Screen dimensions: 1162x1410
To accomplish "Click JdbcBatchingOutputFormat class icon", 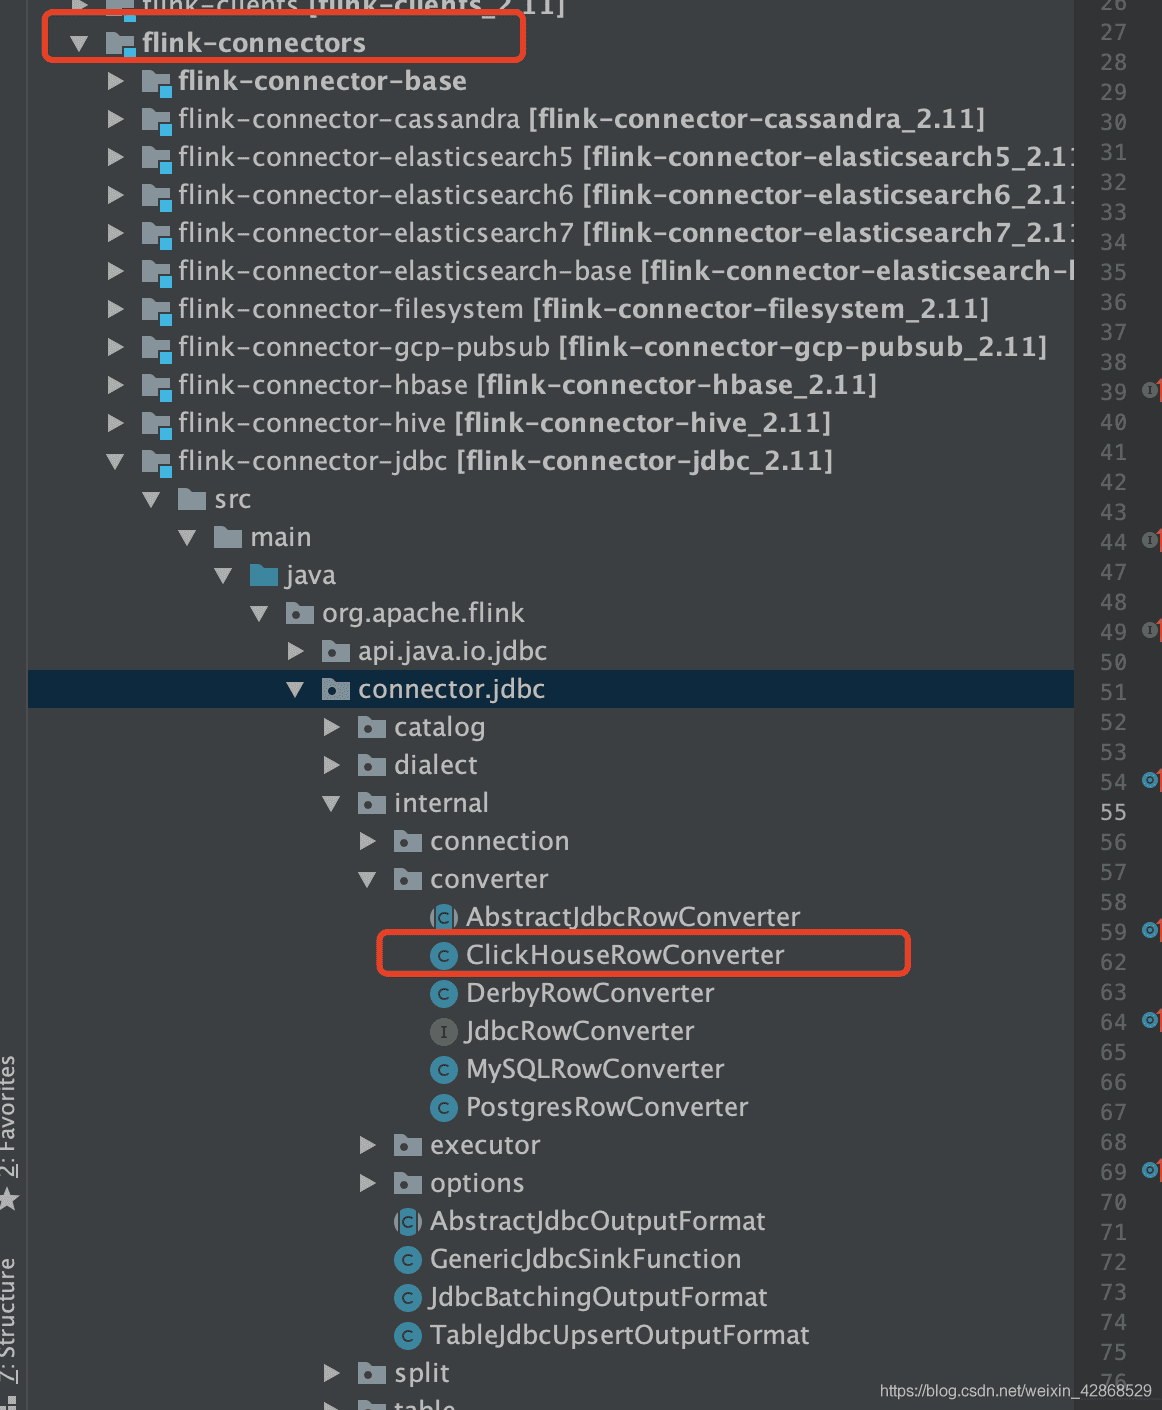I will (408, 1297).
